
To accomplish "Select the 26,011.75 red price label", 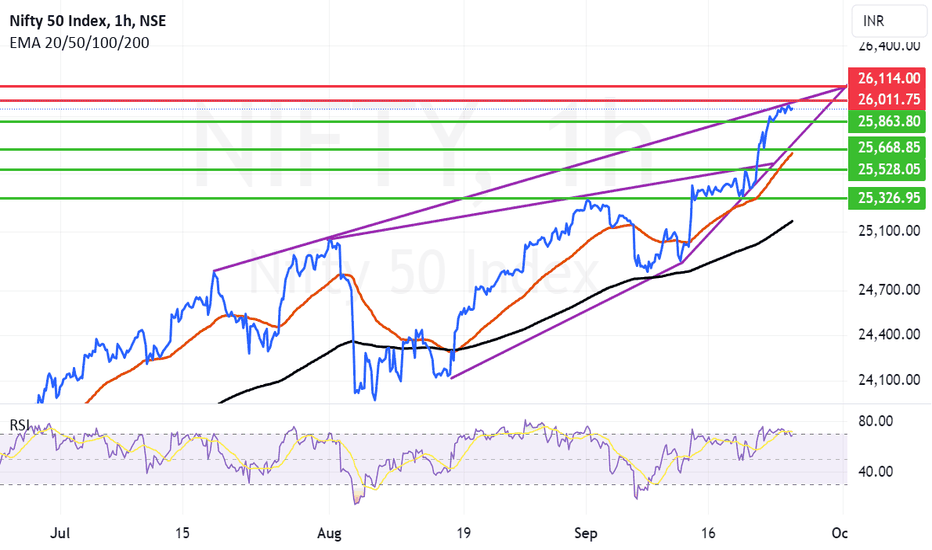I will point(886,99).
